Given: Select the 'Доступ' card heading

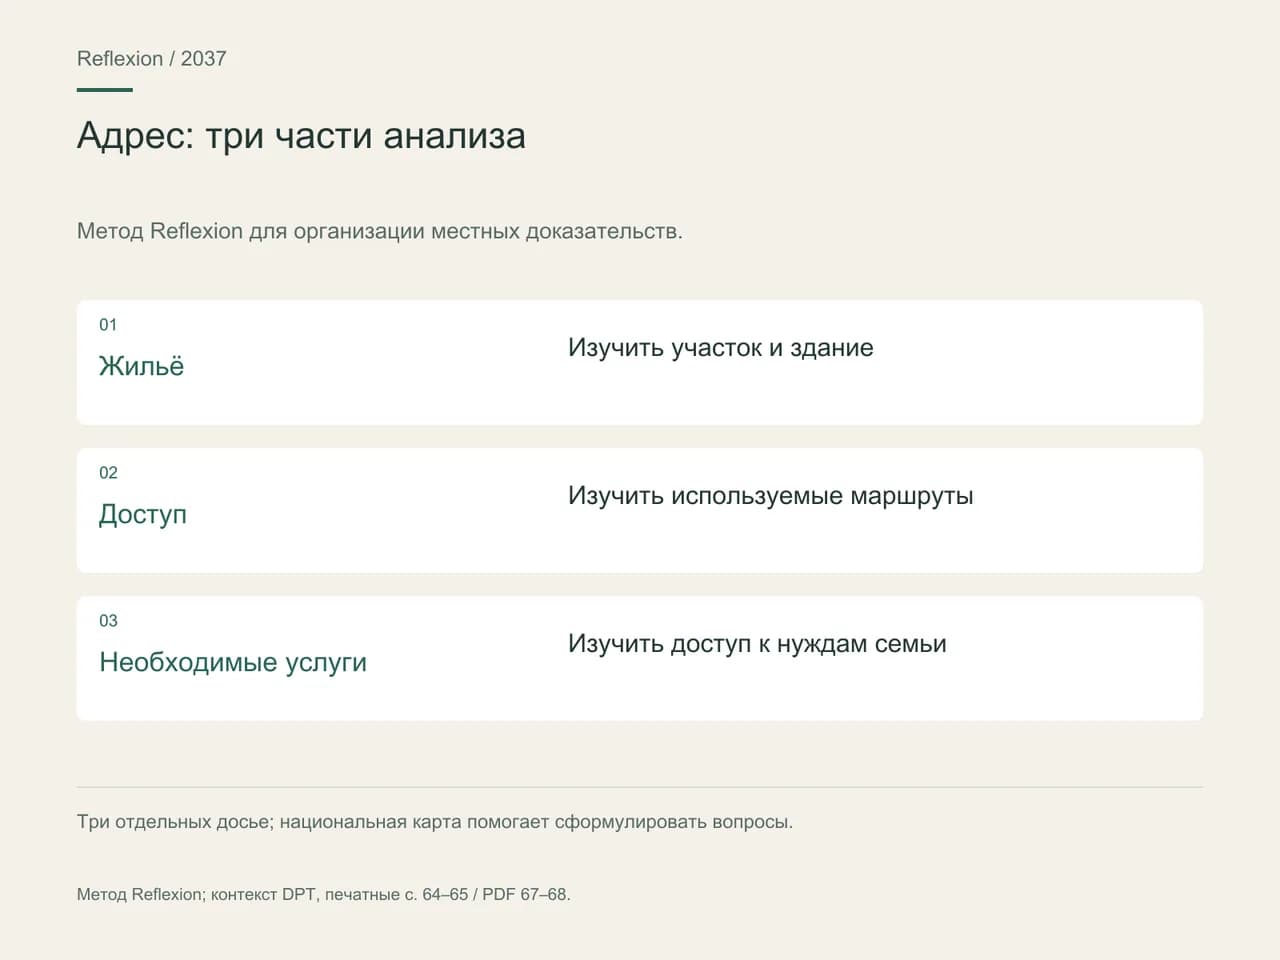Looking at the screenshot, I should [x=143, y=514].
